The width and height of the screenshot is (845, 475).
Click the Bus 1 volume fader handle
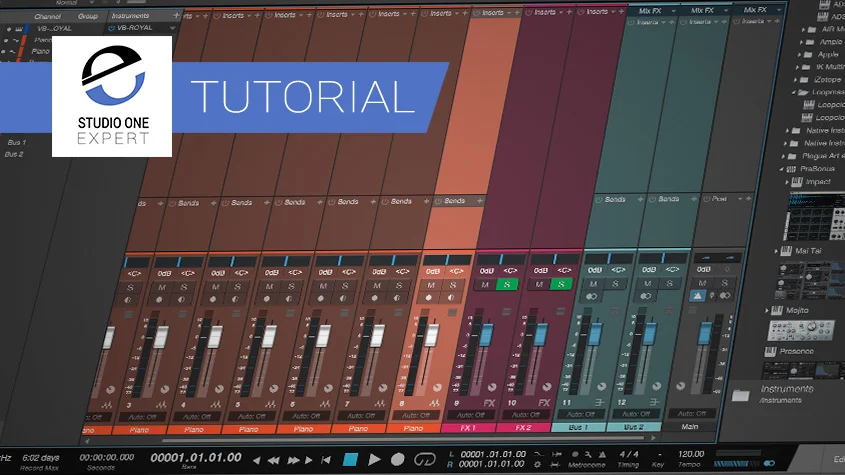click(x=595, y=334)
